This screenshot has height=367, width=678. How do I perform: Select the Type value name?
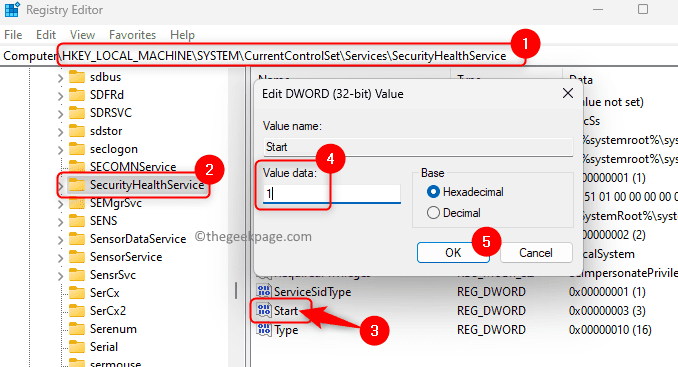(286, 330)
